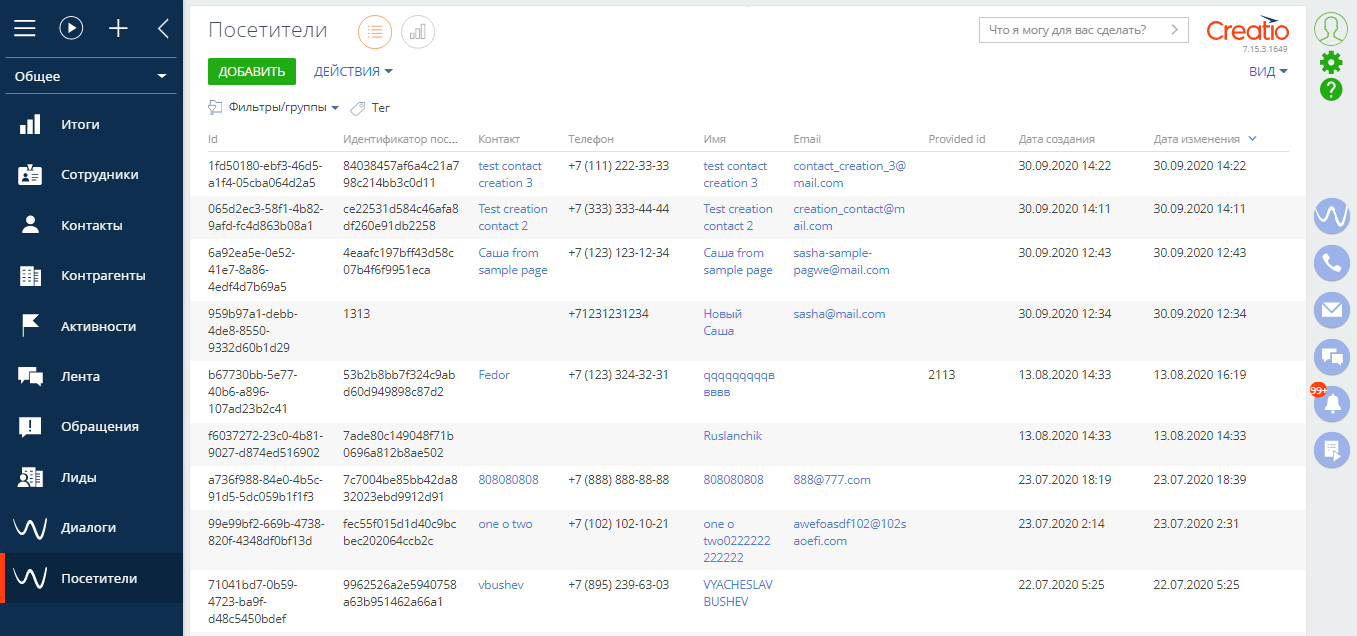The width and height of the screenshot is (1357, 636).
Task: Click the green Добавить button
Action: point(252,72)
